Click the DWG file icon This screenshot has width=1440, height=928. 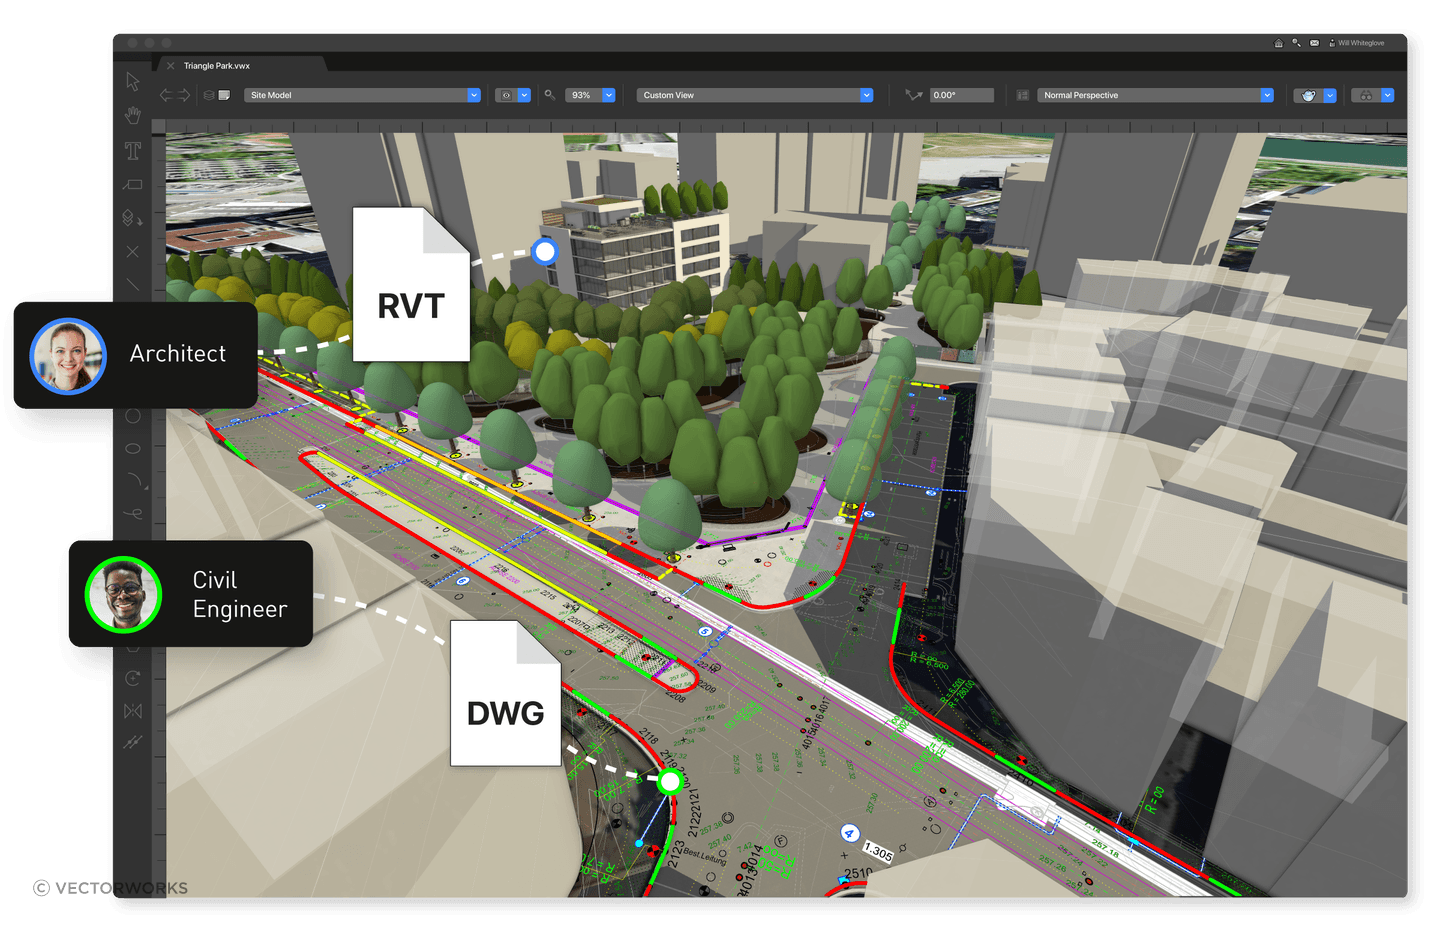click(x=505, y=694)
